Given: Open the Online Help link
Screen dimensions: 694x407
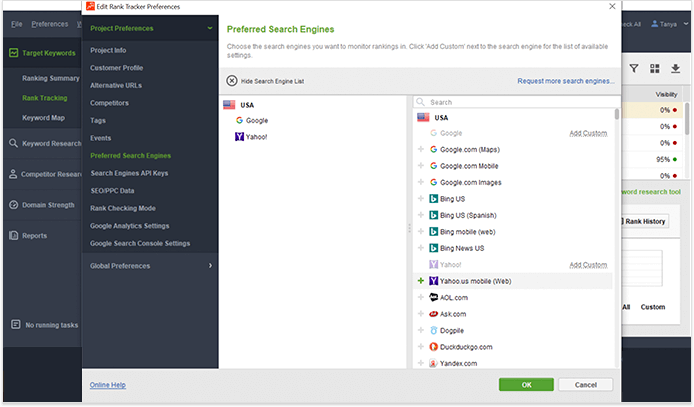Looking at the screenshot, I should tap(107, 385).
